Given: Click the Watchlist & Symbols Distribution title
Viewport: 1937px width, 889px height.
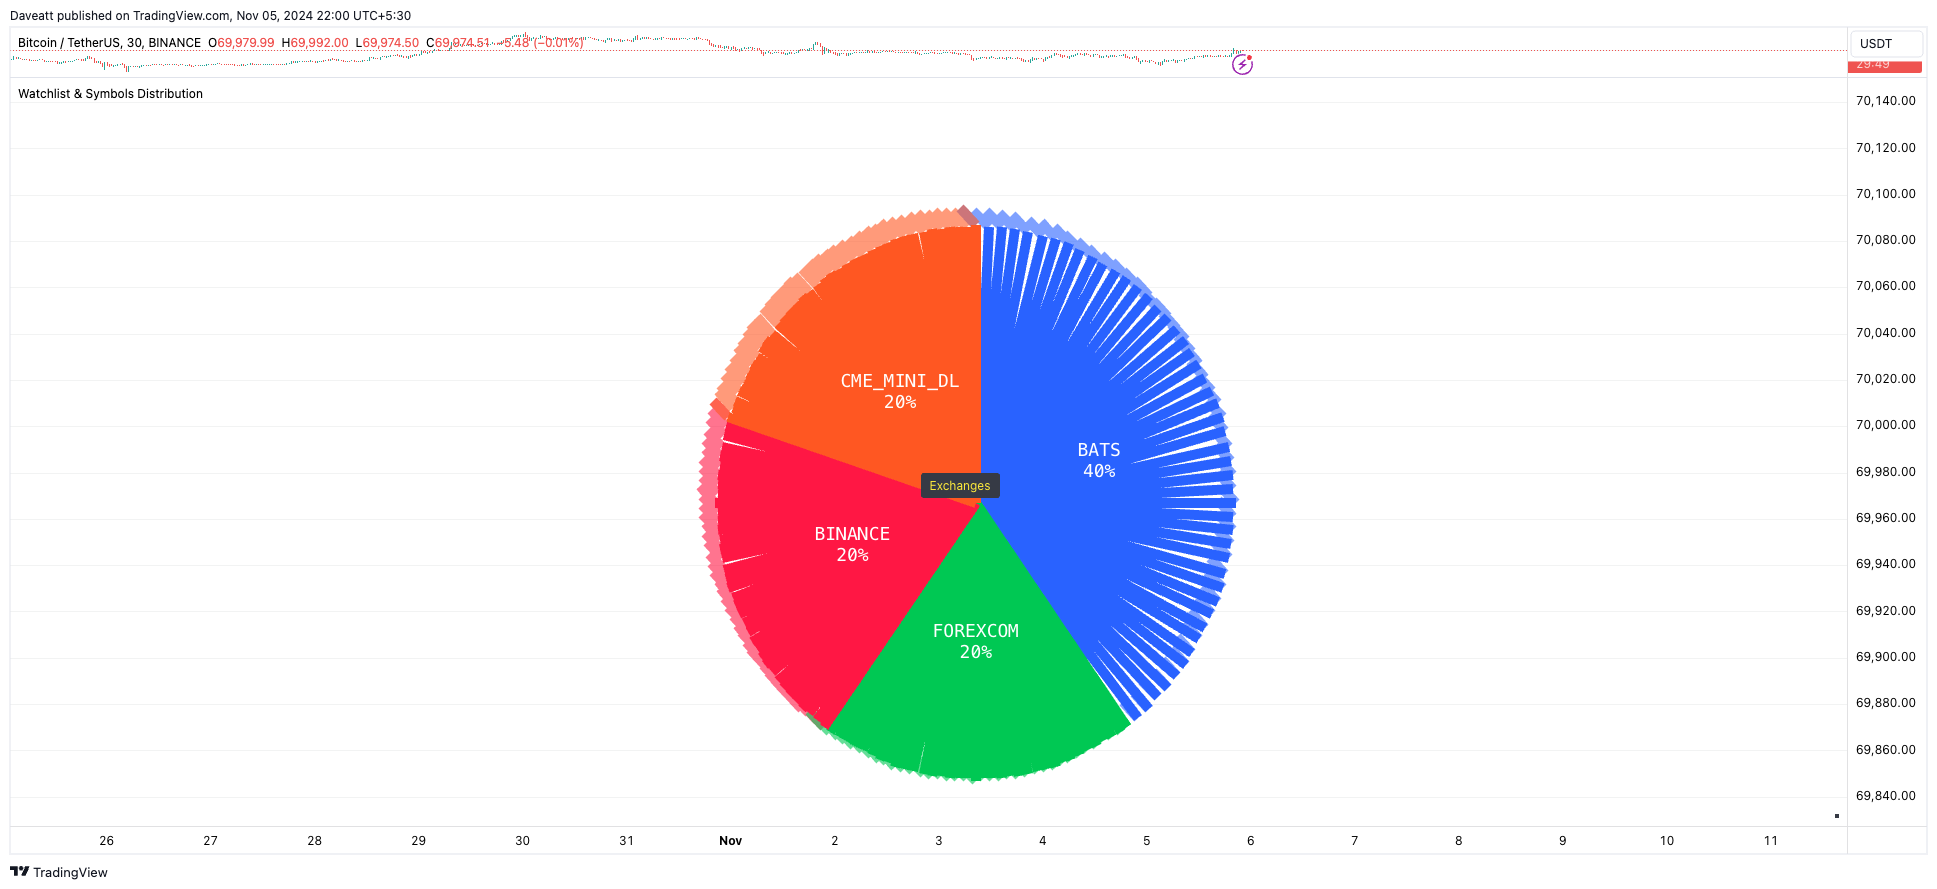Looking at the screenshot, I should [110, 94].
